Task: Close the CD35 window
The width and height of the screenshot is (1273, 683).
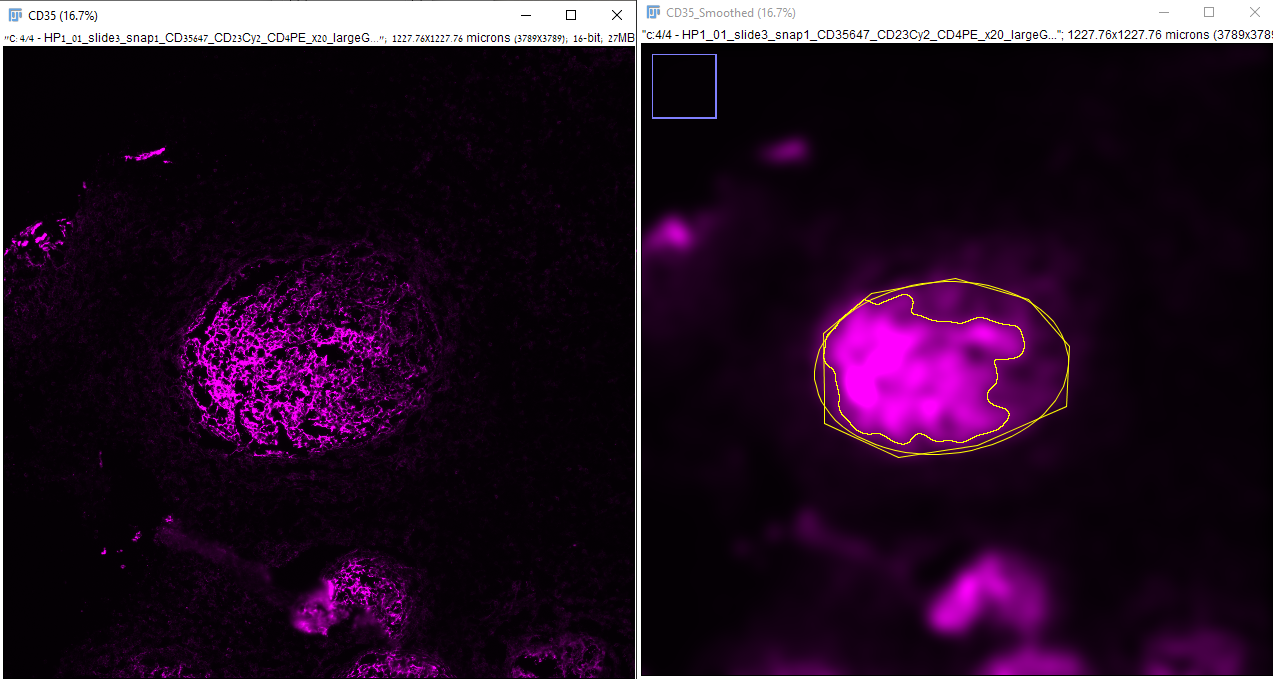Action: tap(617, 15)
